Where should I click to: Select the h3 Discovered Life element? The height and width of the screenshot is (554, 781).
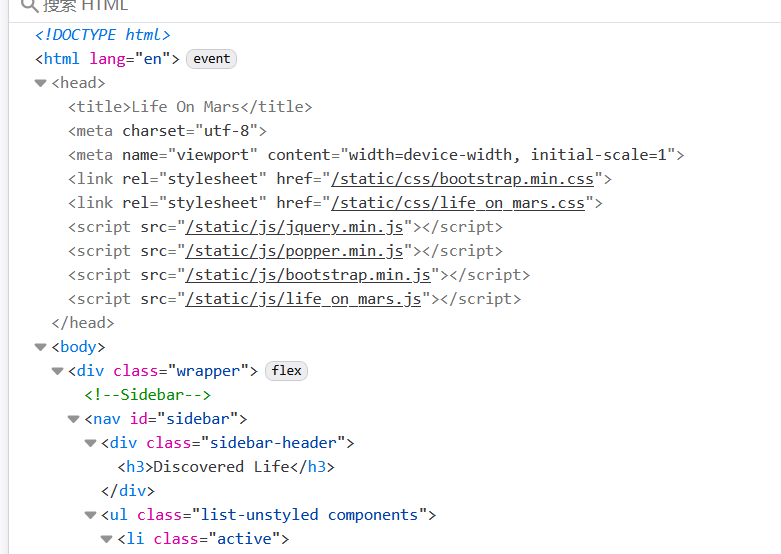226,467
